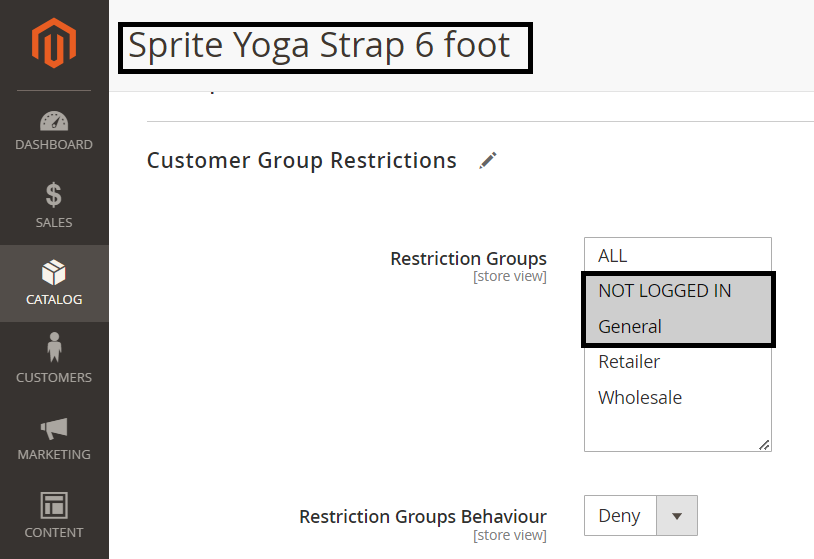
Task: Click the Deny behaviour select box
Action: coord(620,516)
